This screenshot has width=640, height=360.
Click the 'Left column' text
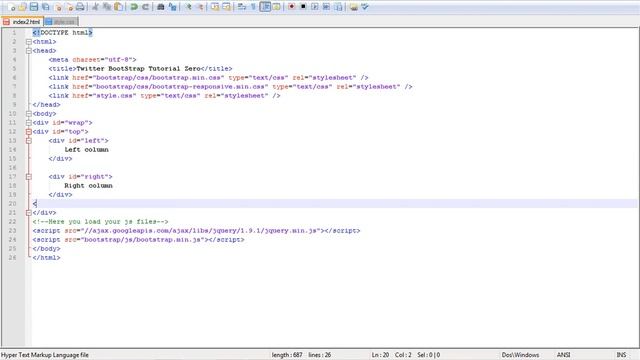pyautogui.click(x=87, y=149)
